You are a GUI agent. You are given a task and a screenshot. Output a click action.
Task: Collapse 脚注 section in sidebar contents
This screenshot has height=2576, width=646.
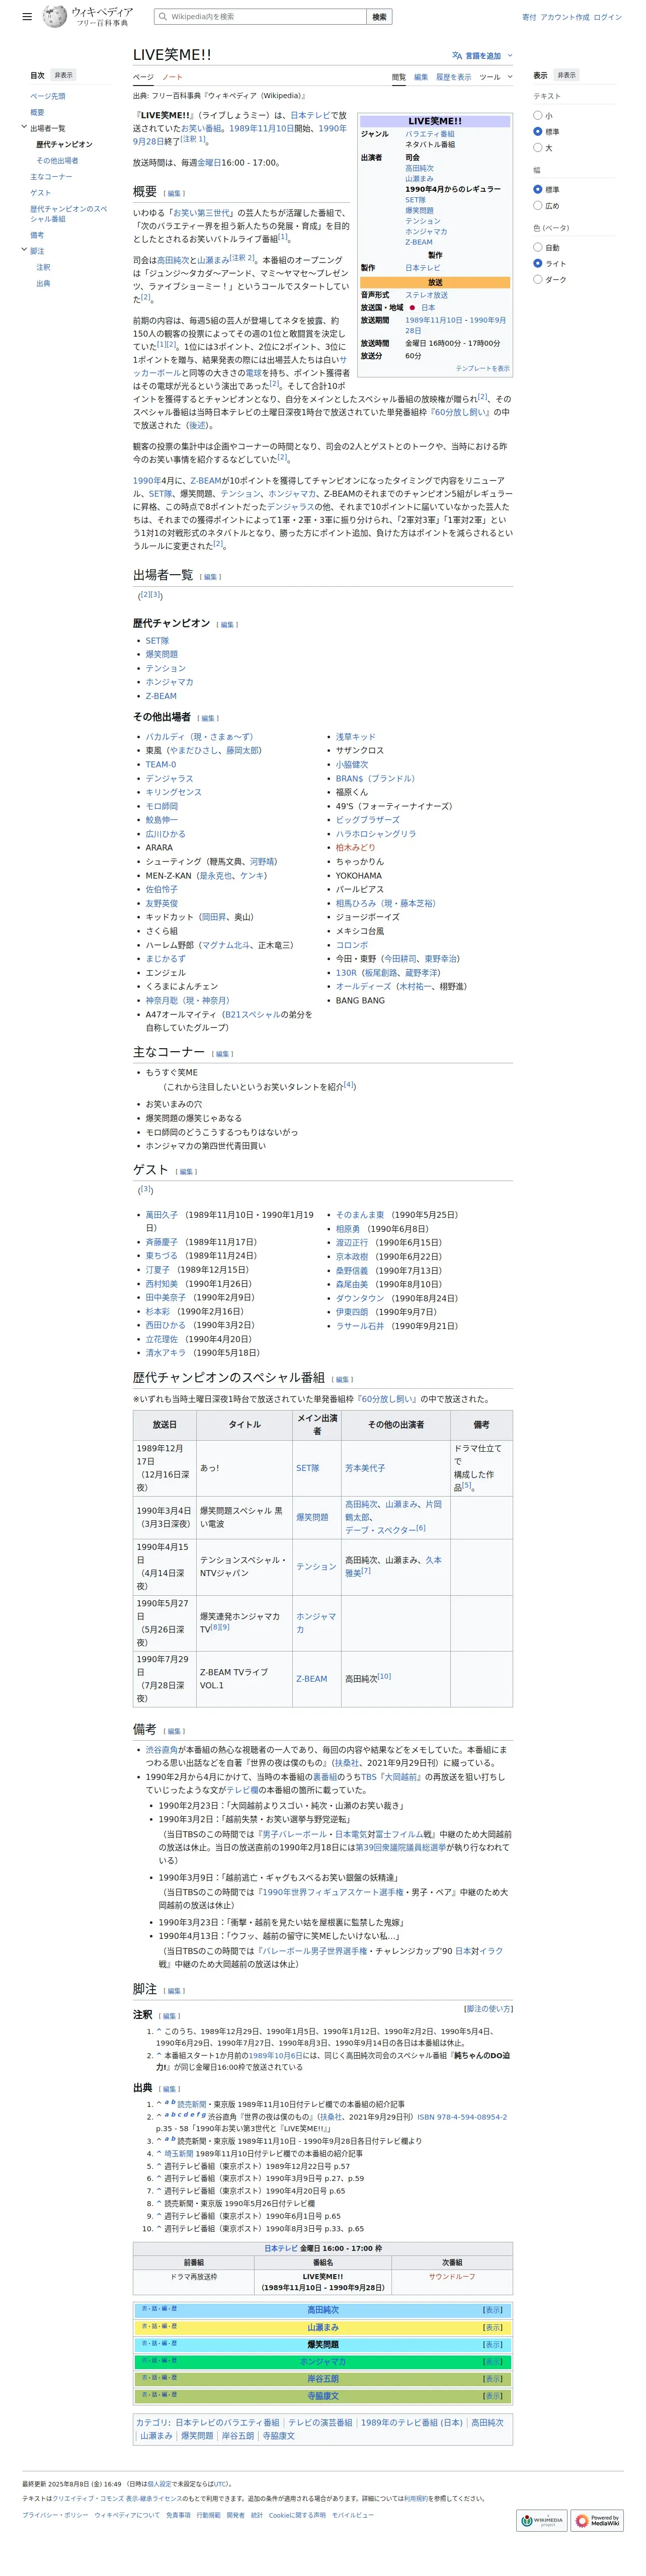tap(24, 250)
